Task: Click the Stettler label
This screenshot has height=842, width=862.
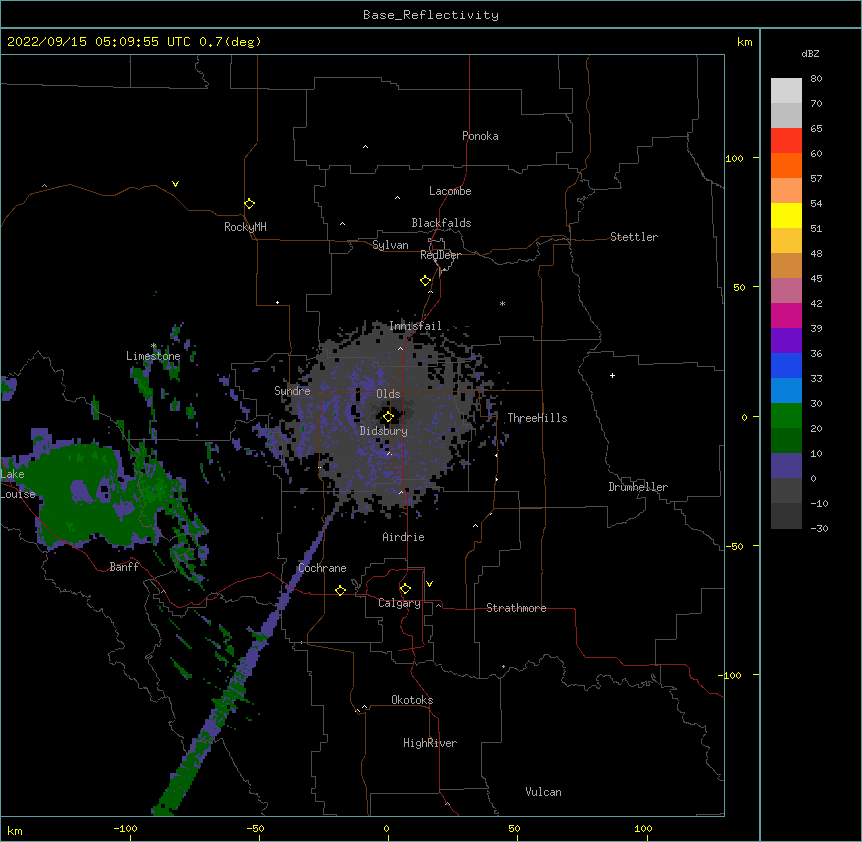Action: pyautogui.click(x=633, y=237)
